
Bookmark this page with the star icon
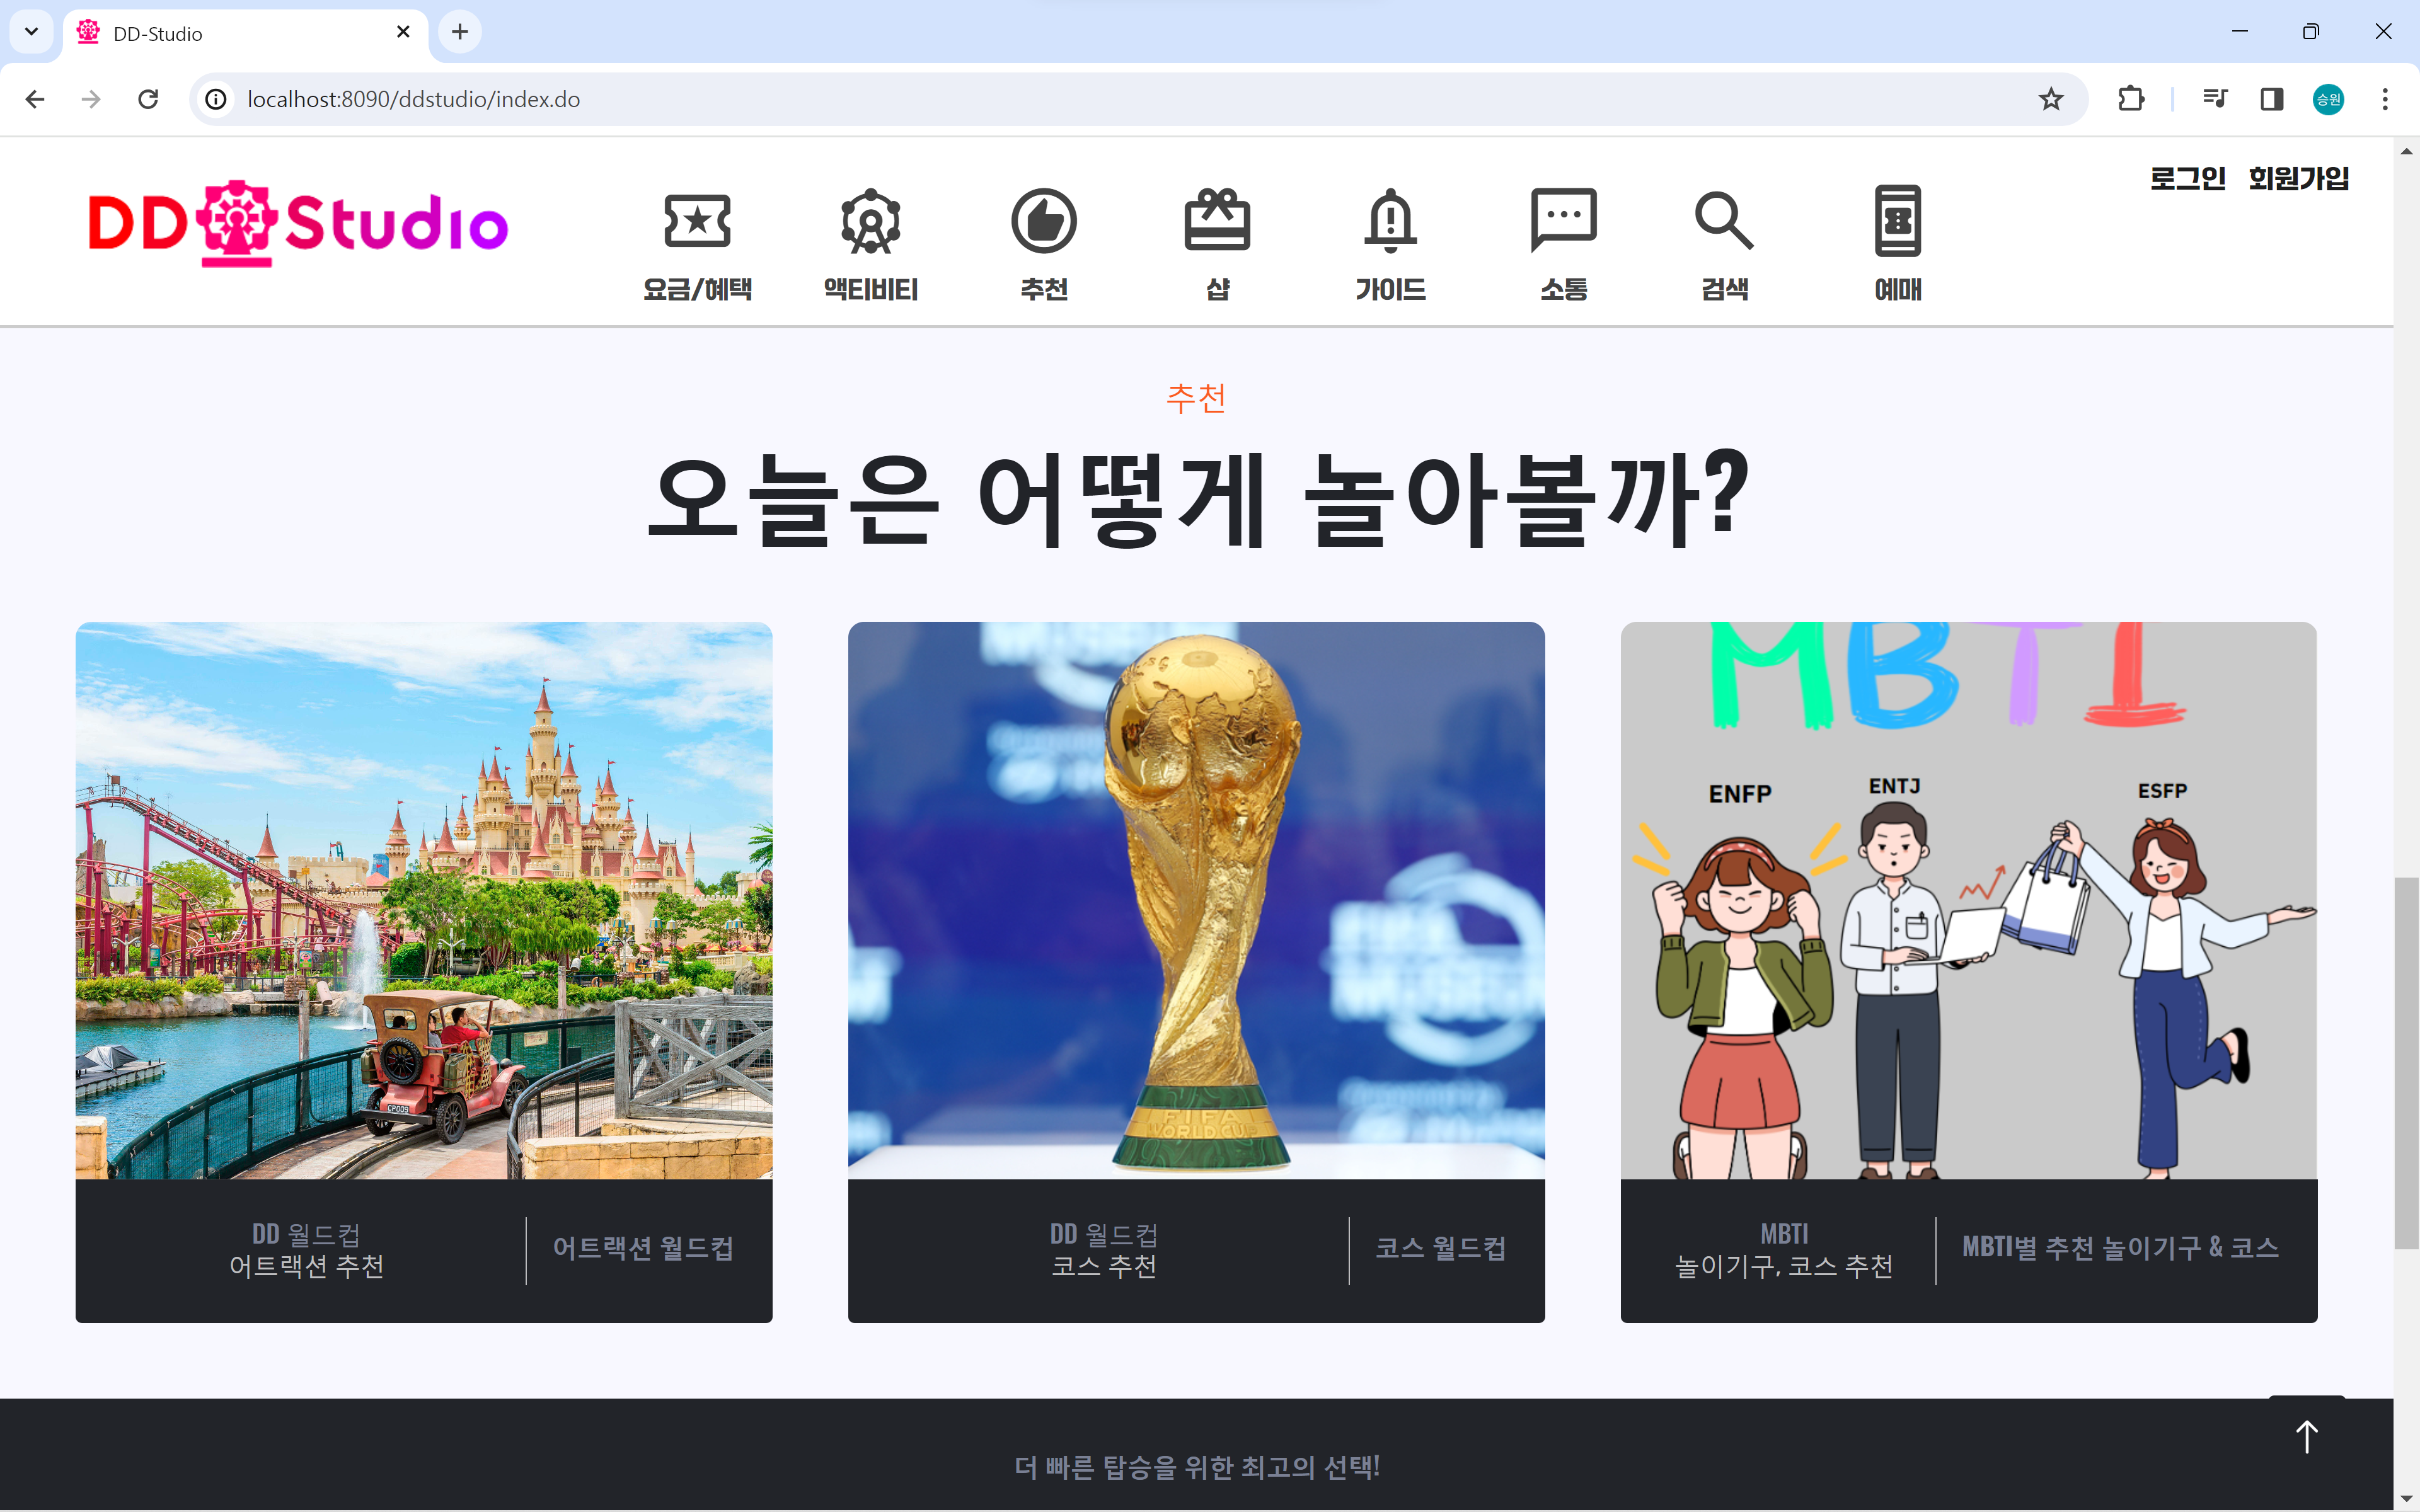[2051, 99]
